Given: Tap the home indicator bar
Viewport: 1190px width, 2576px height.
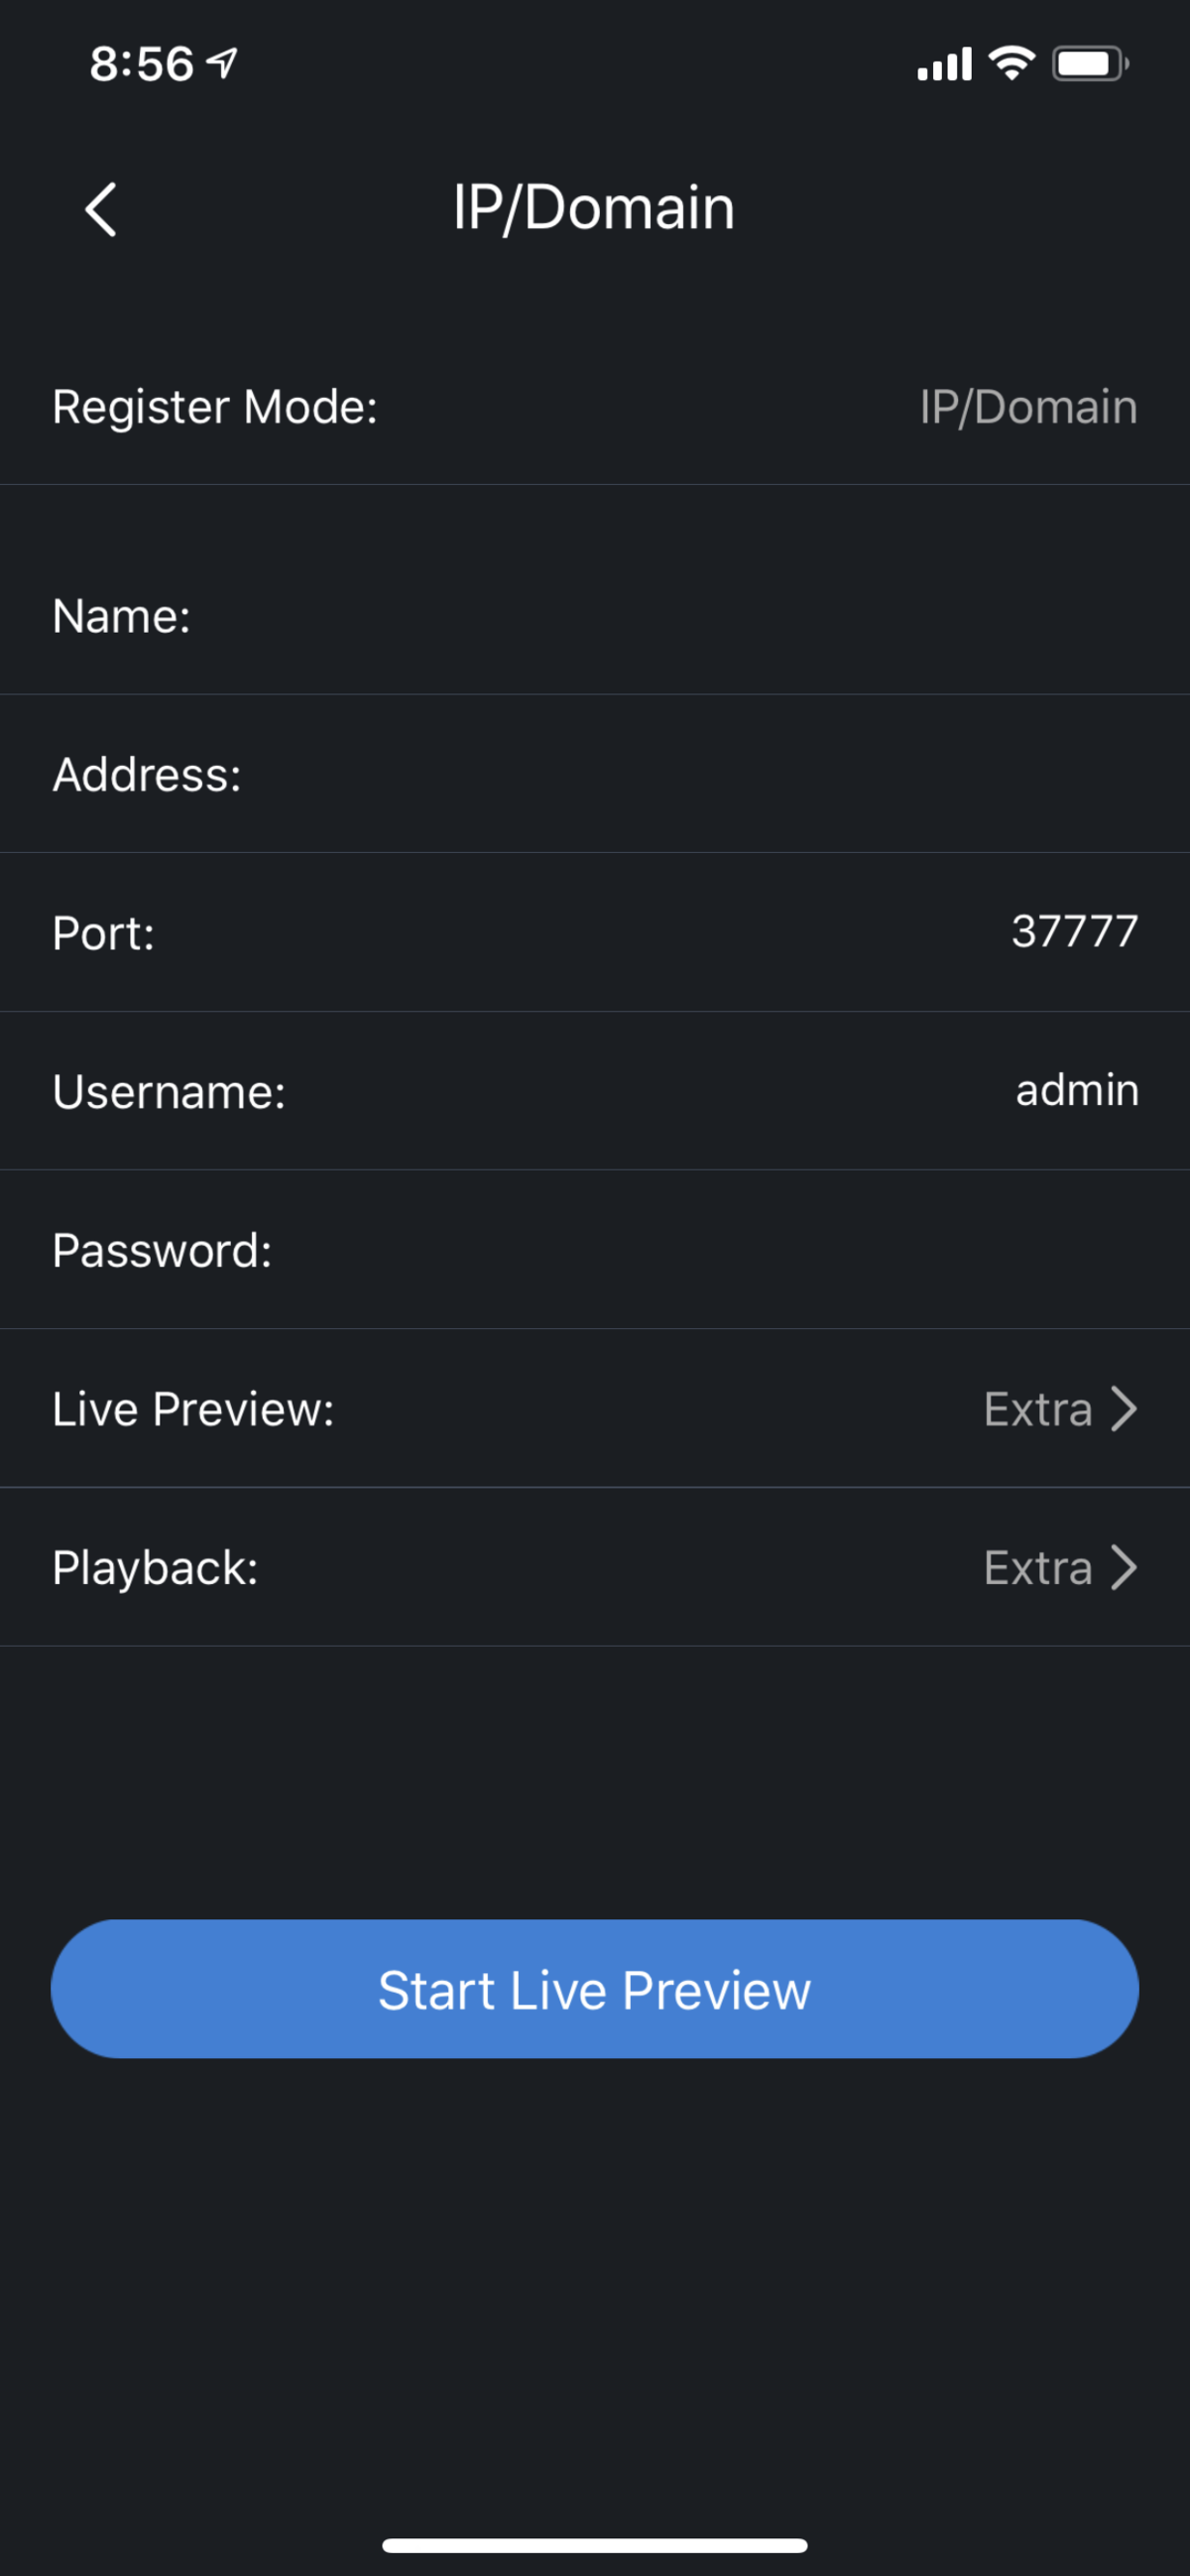Looking at the screenshot, I should (x=594, y=2545).
